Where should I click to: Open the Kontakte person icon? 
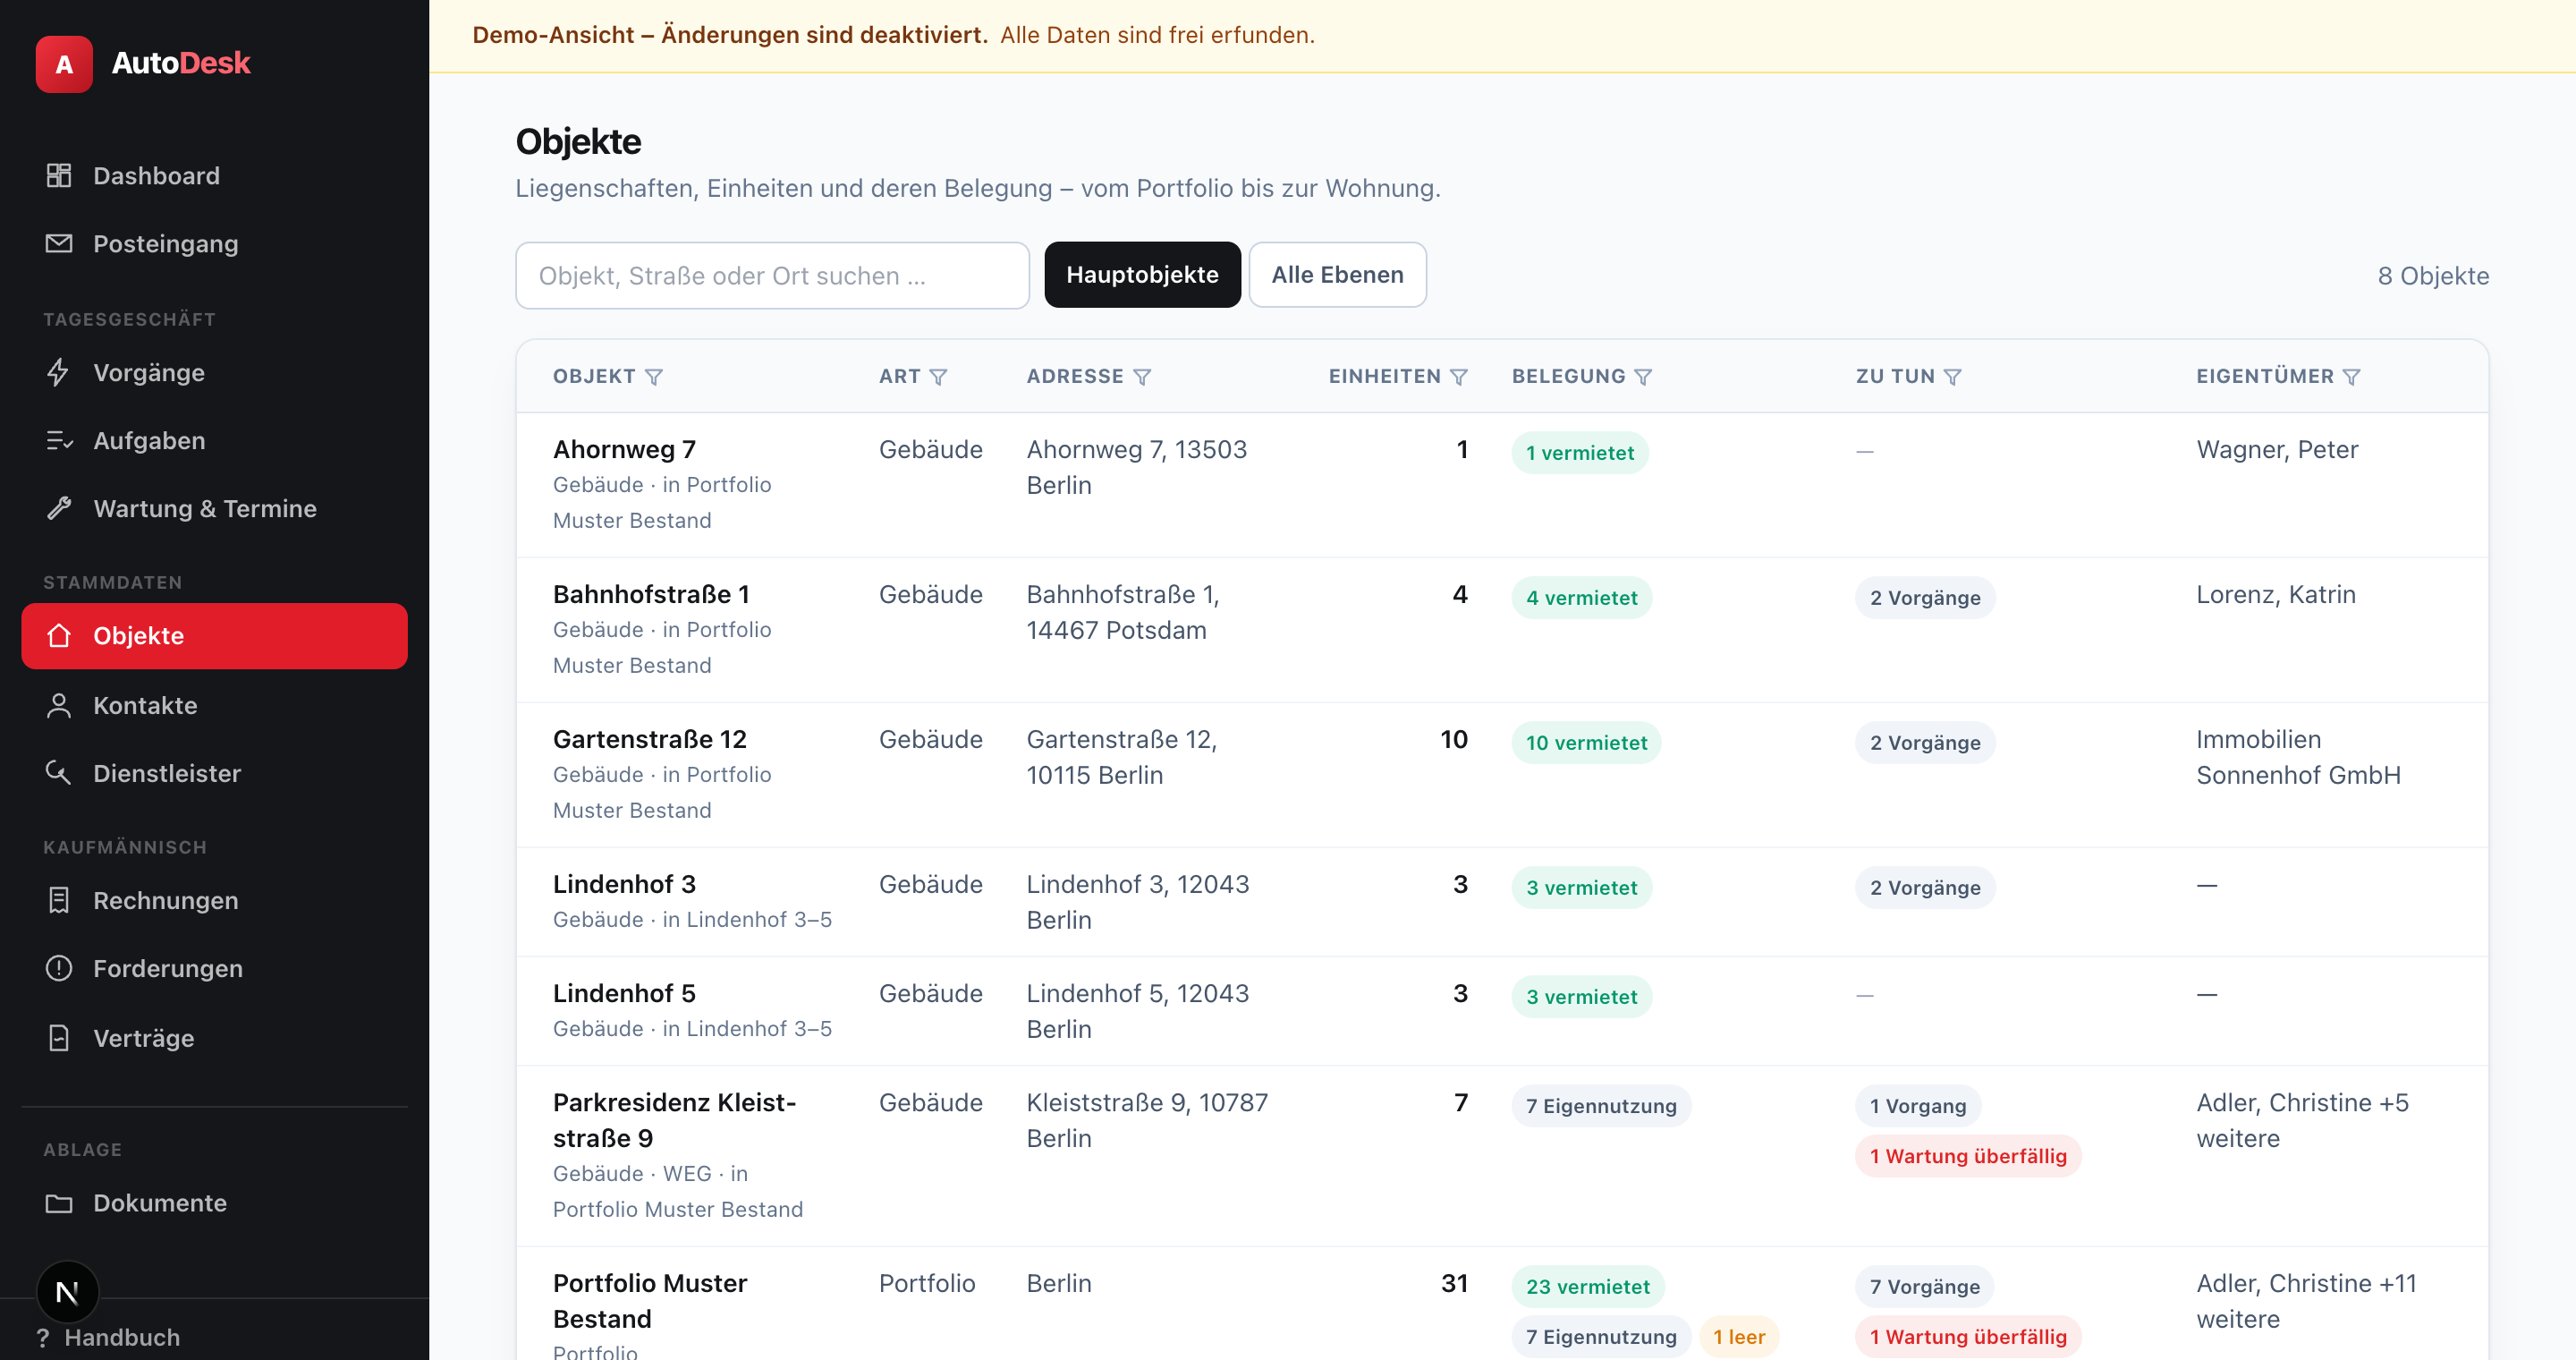pos(59,705)
